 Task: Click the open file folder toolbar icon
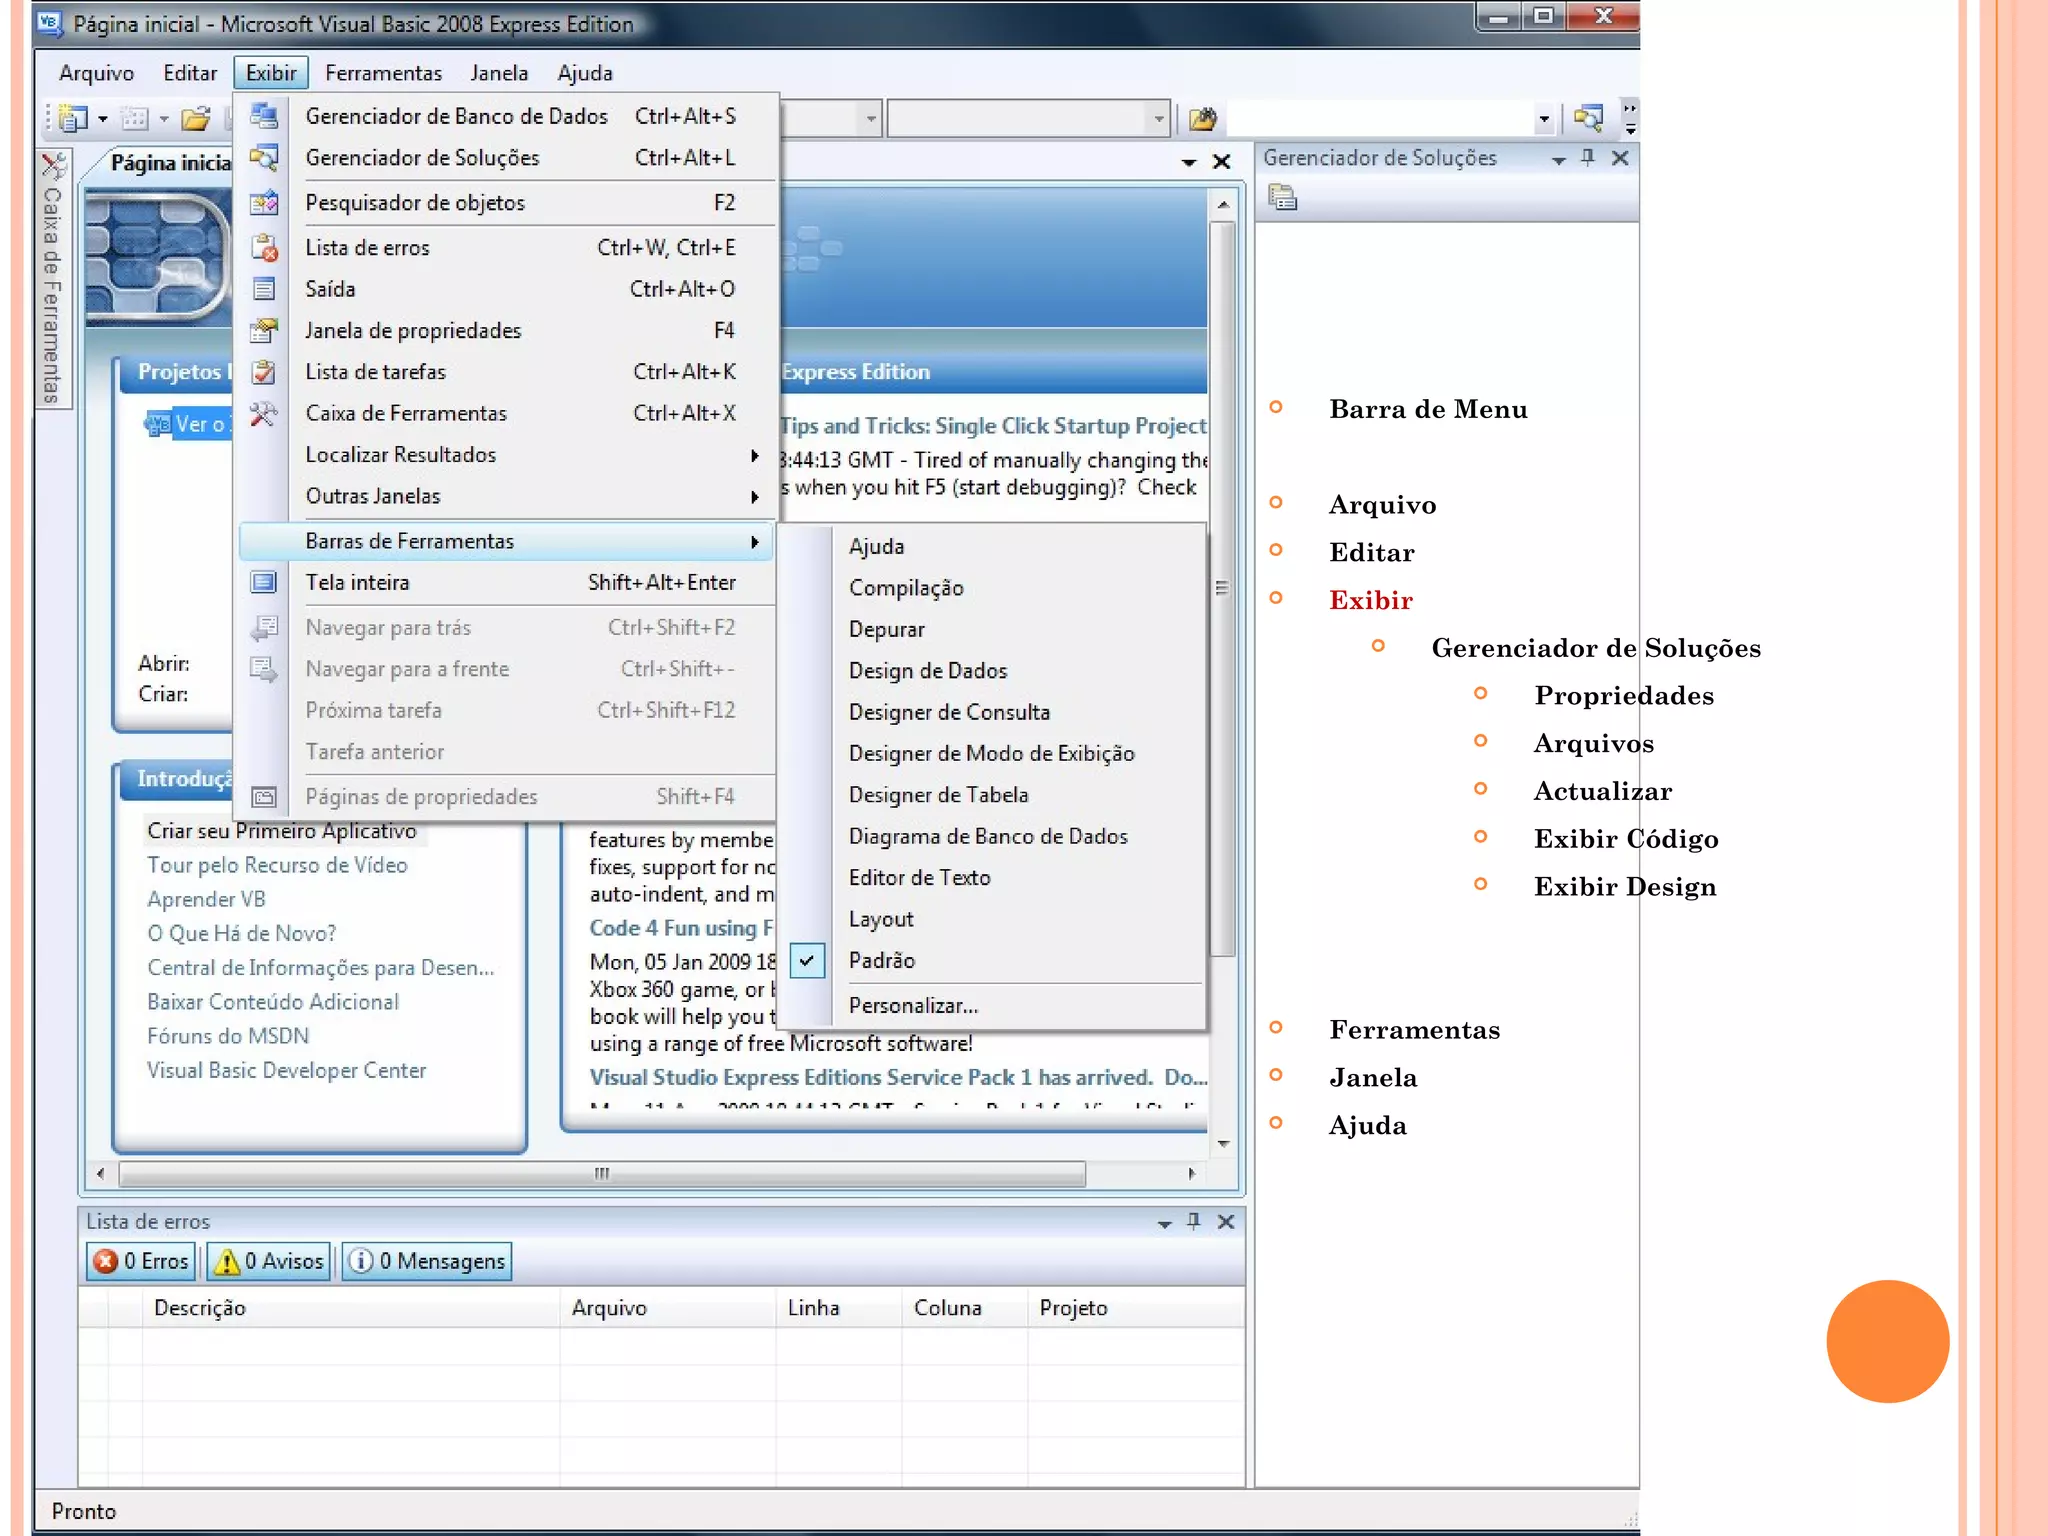(x=195, y=119)
